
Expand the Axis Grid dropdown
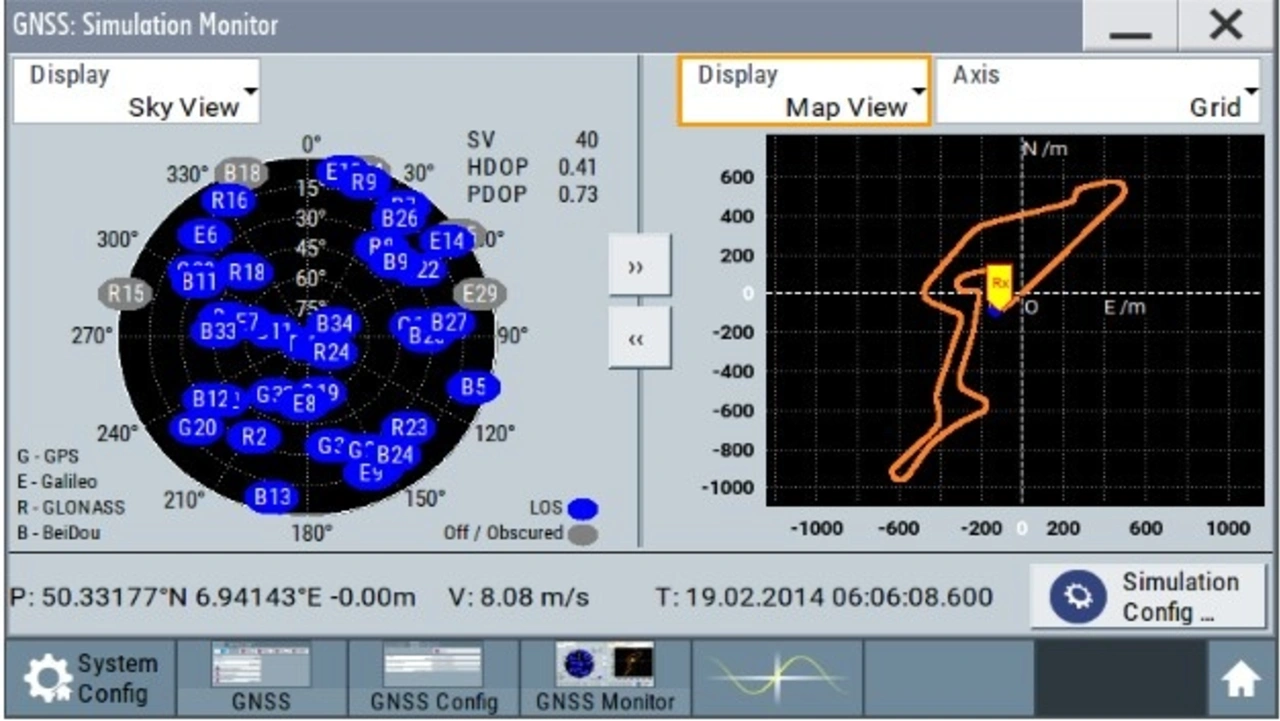pos(1097,91)
